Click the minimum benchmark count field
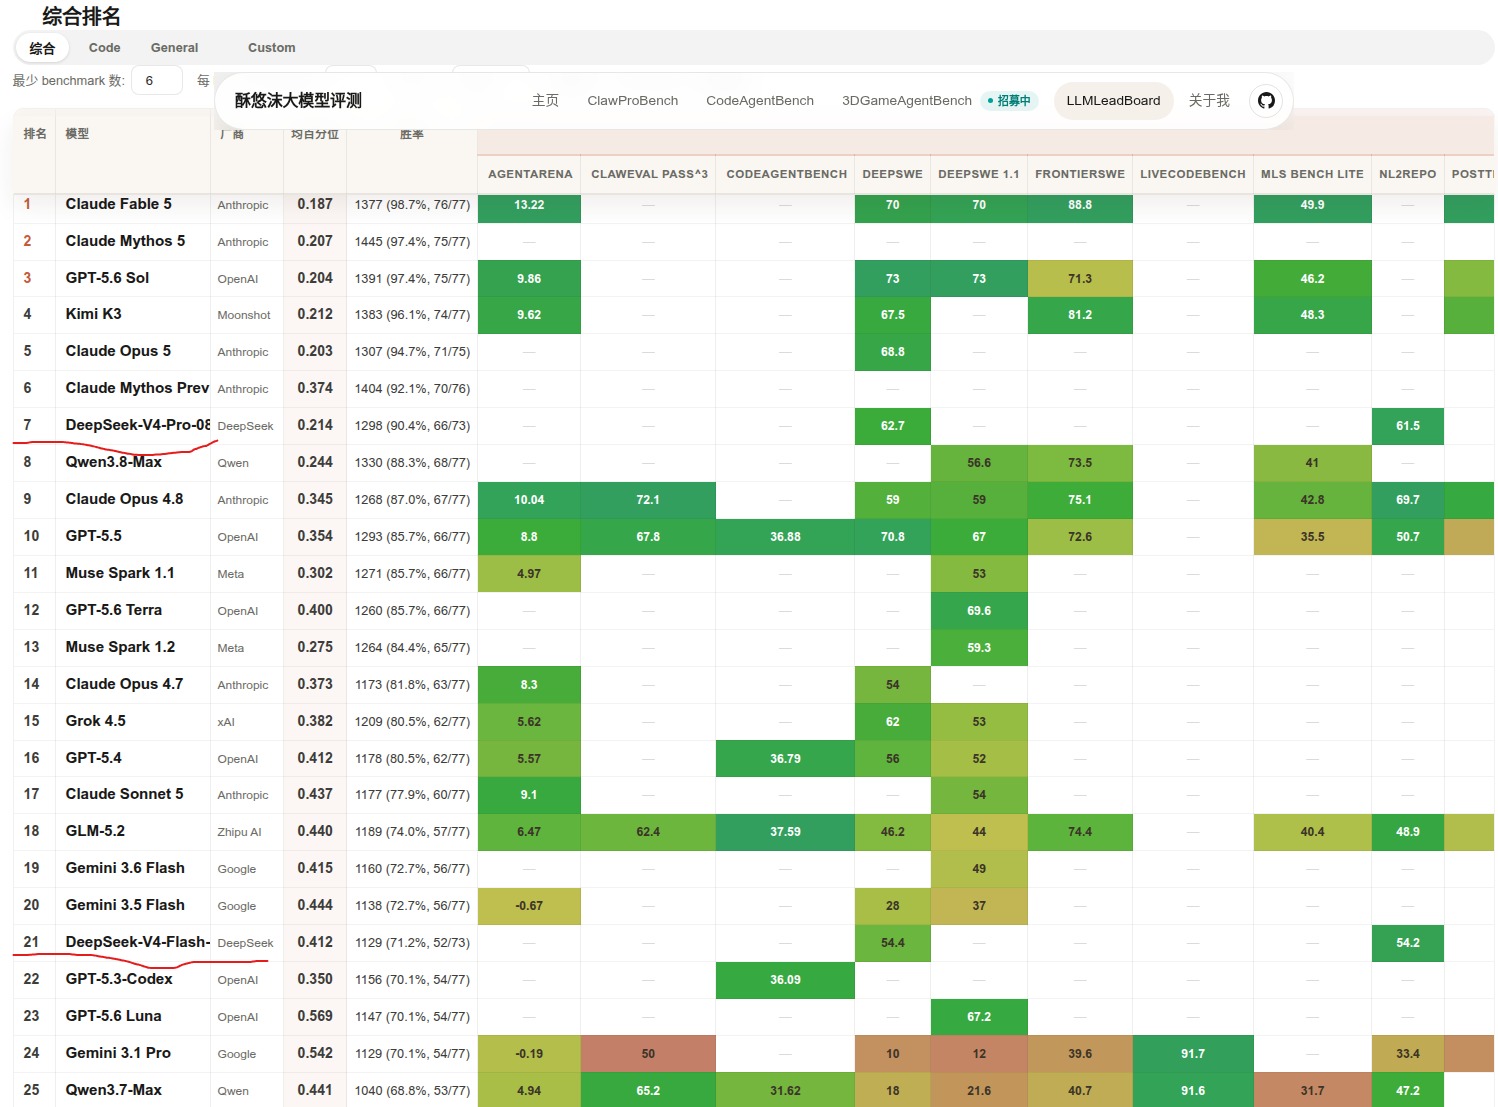Image resolution: width=1498 pixels, height=1107 pixels. (x=157, y=81)
